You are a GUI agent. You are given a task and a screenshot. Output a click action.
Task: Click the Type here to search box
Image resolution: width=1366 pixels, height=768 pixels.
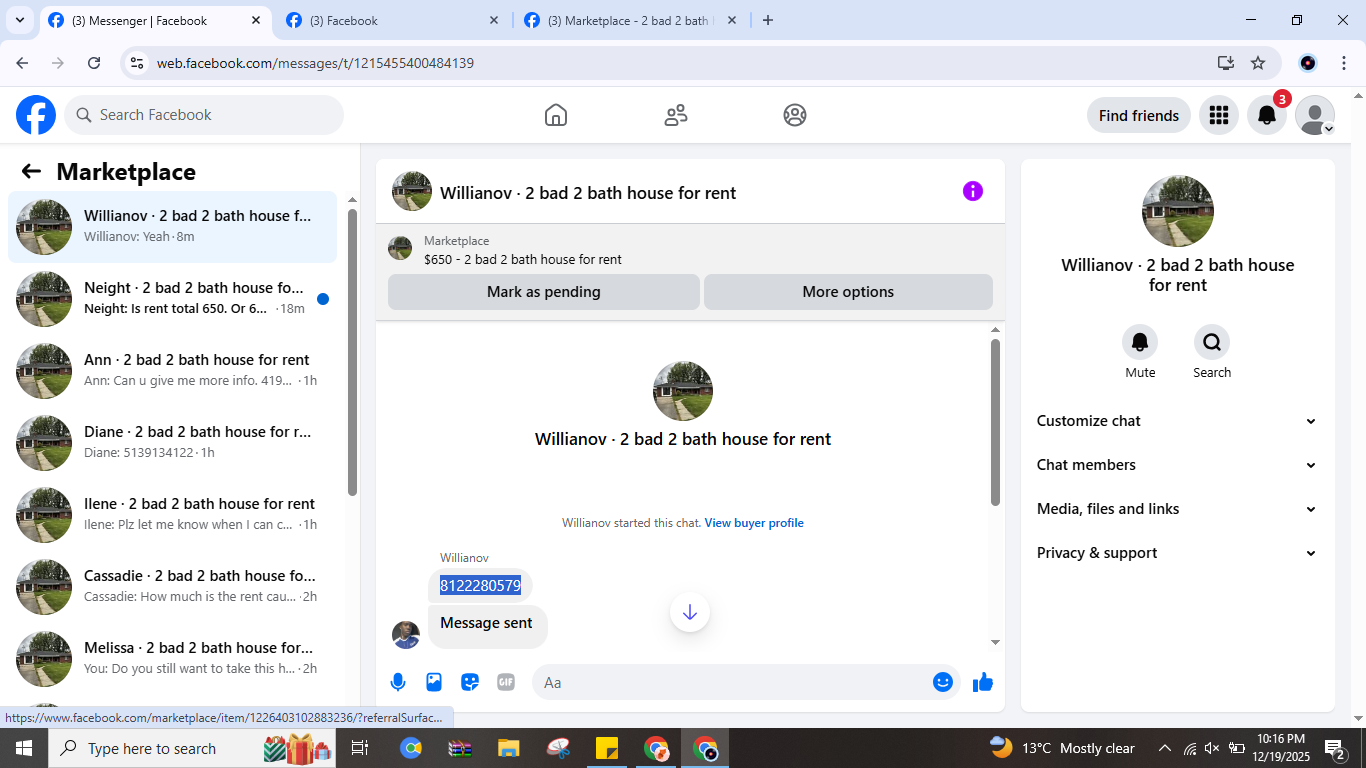click(192, 748)
